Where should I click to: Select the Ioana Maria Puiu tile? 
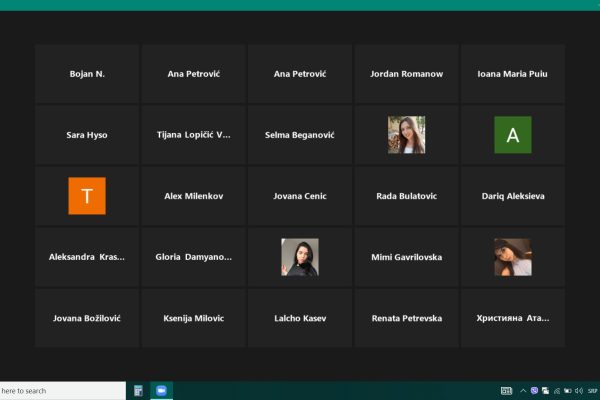point(513,74)
